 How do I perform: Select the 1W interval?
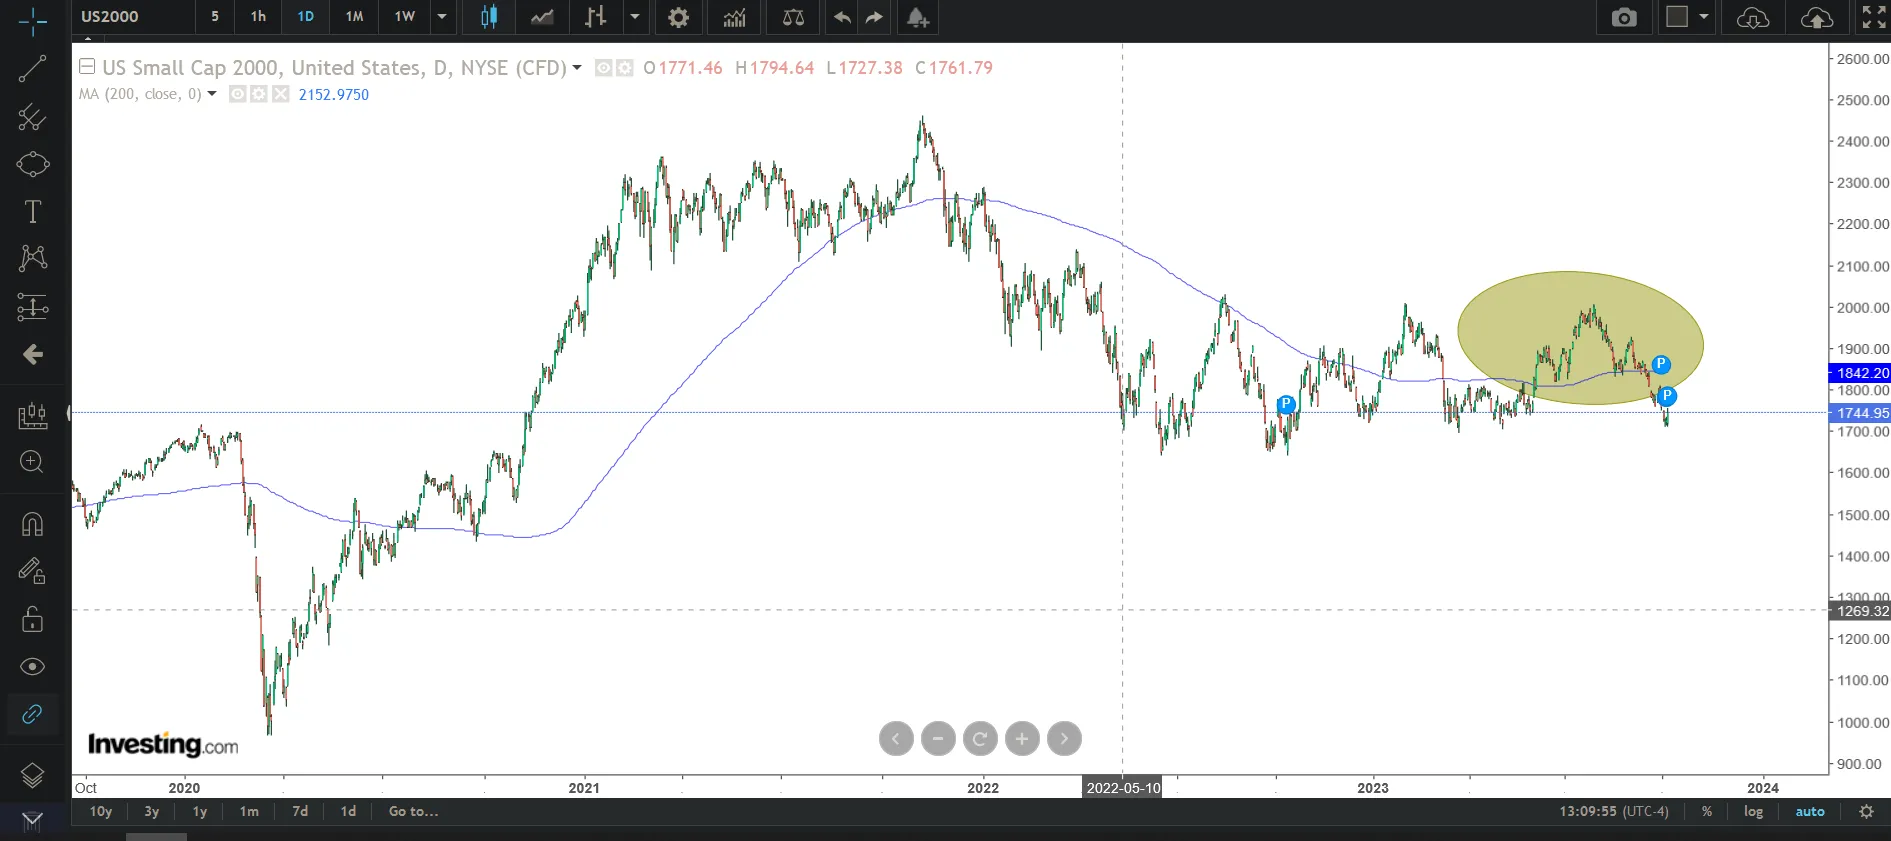tap(404, 16)
